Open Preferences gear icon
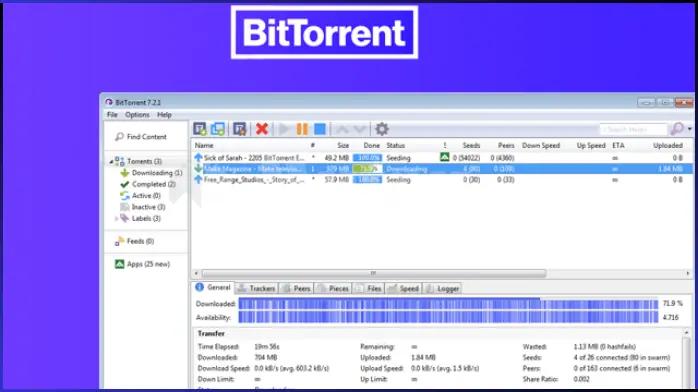698x392 pixels. pyautogui.click(x=381, y=129)
